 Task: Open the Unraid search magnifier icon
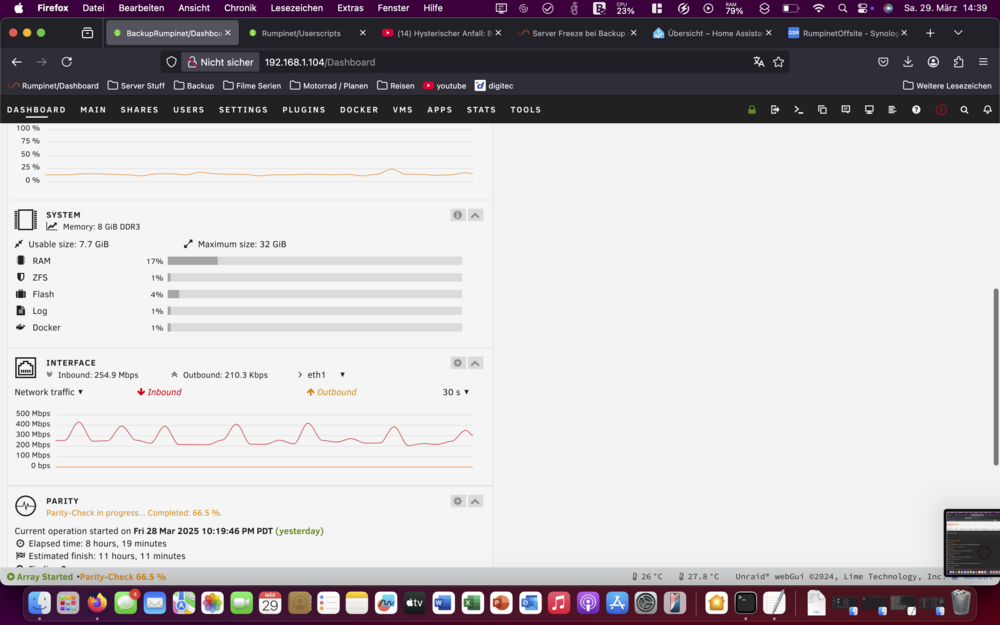(x=964, y=110)
